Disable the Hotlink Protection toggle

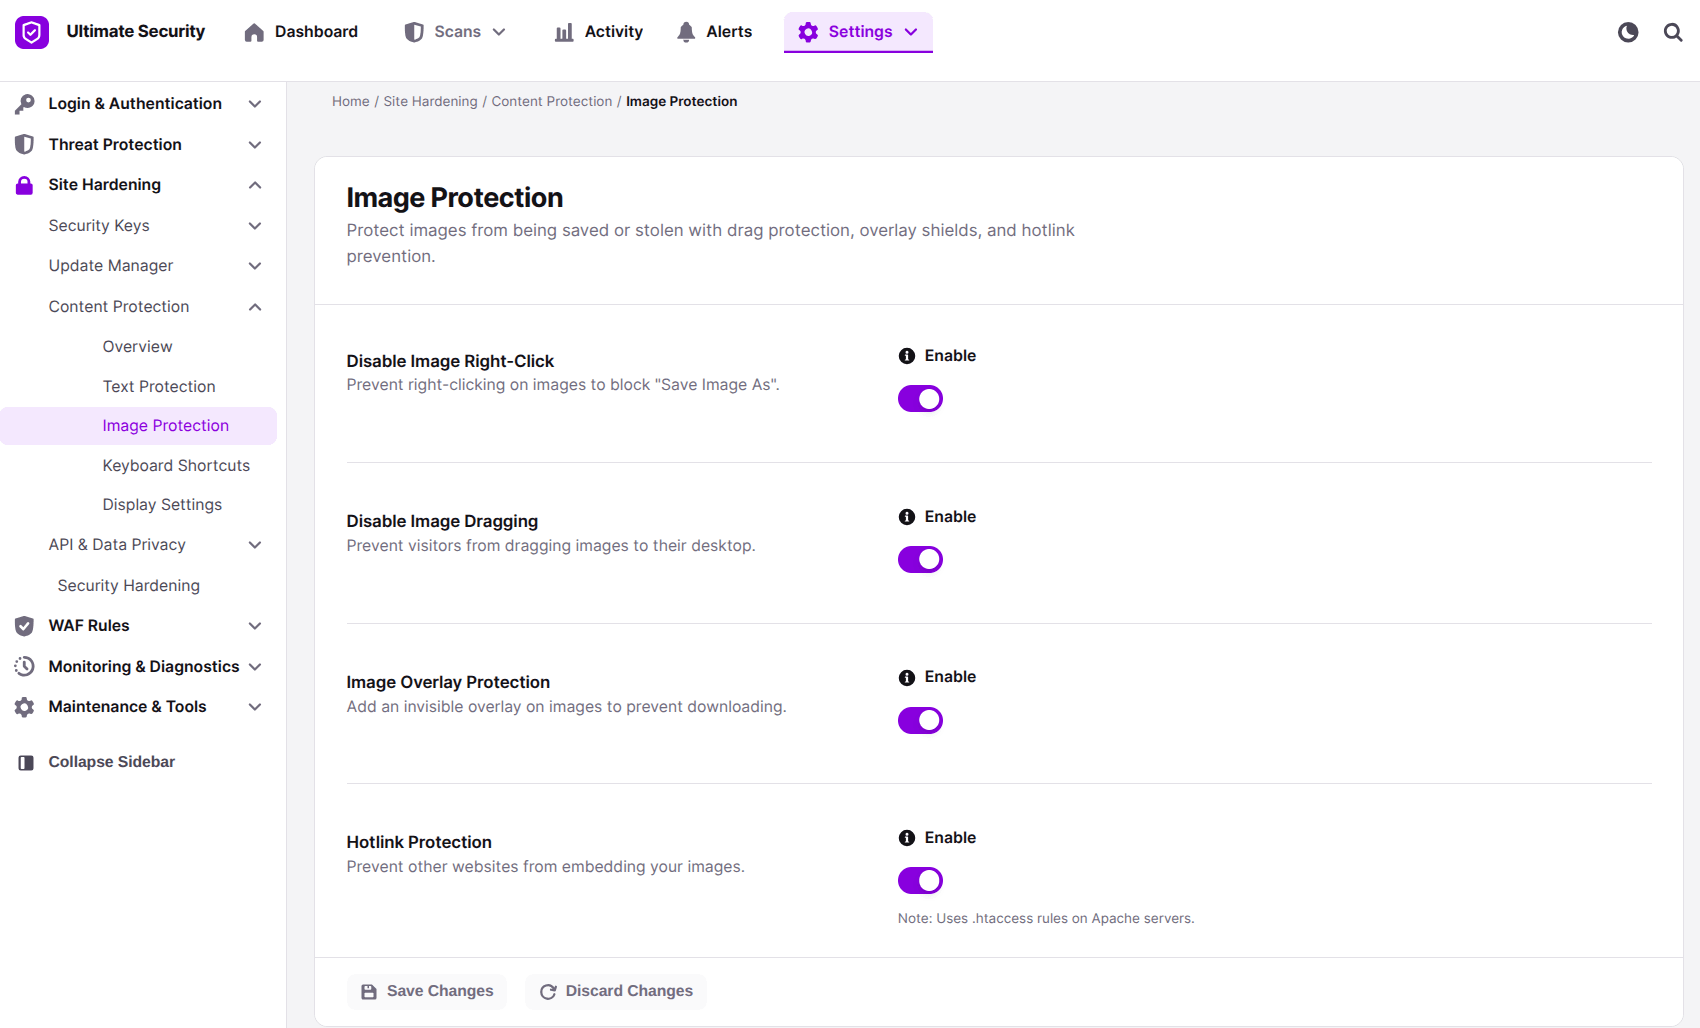920,881
